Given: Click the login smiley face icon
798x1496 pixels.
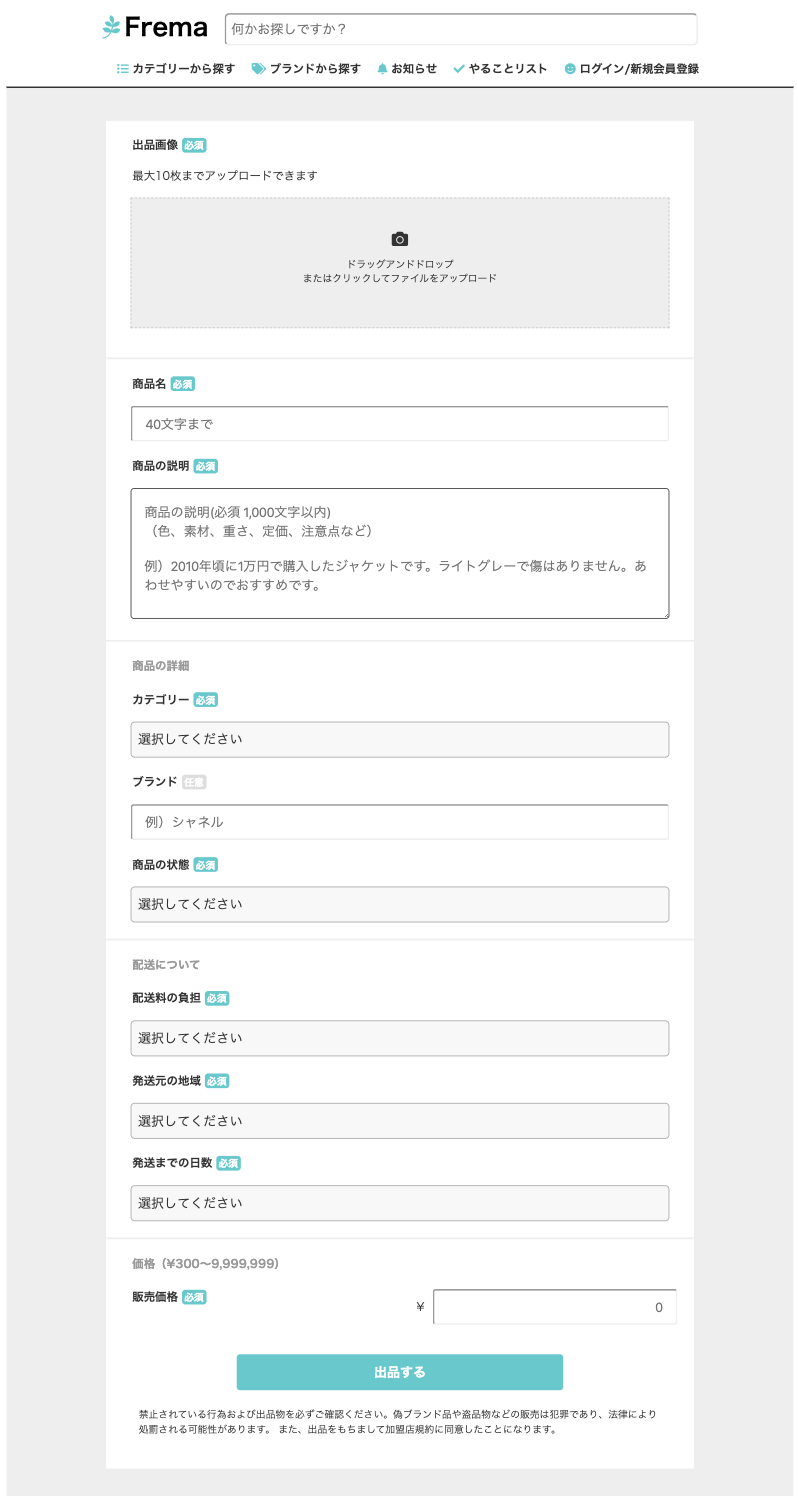Looking at the screenshot, I should tap(570, 69).
